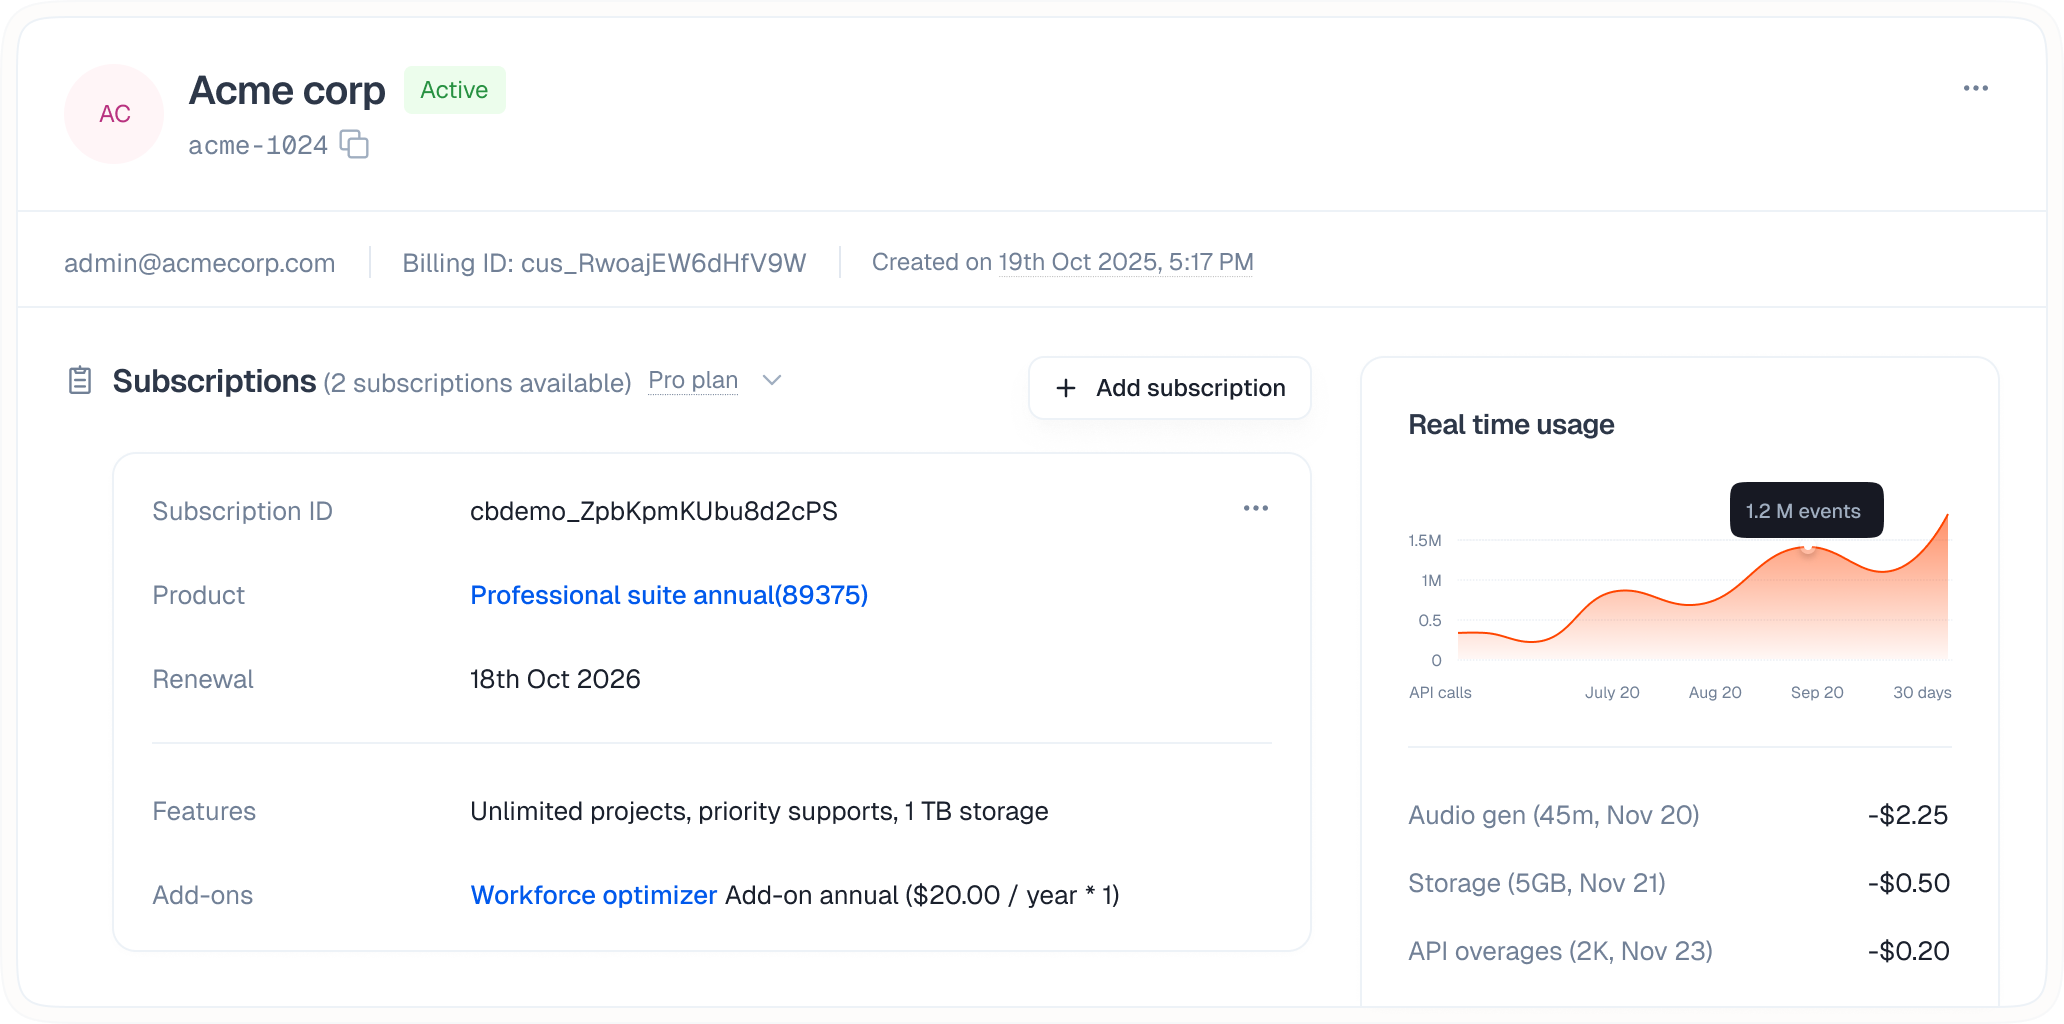Click the AC customer avatar
Image resolution: width=2064 pixels, height=1024 pixels.
[113, 114]
